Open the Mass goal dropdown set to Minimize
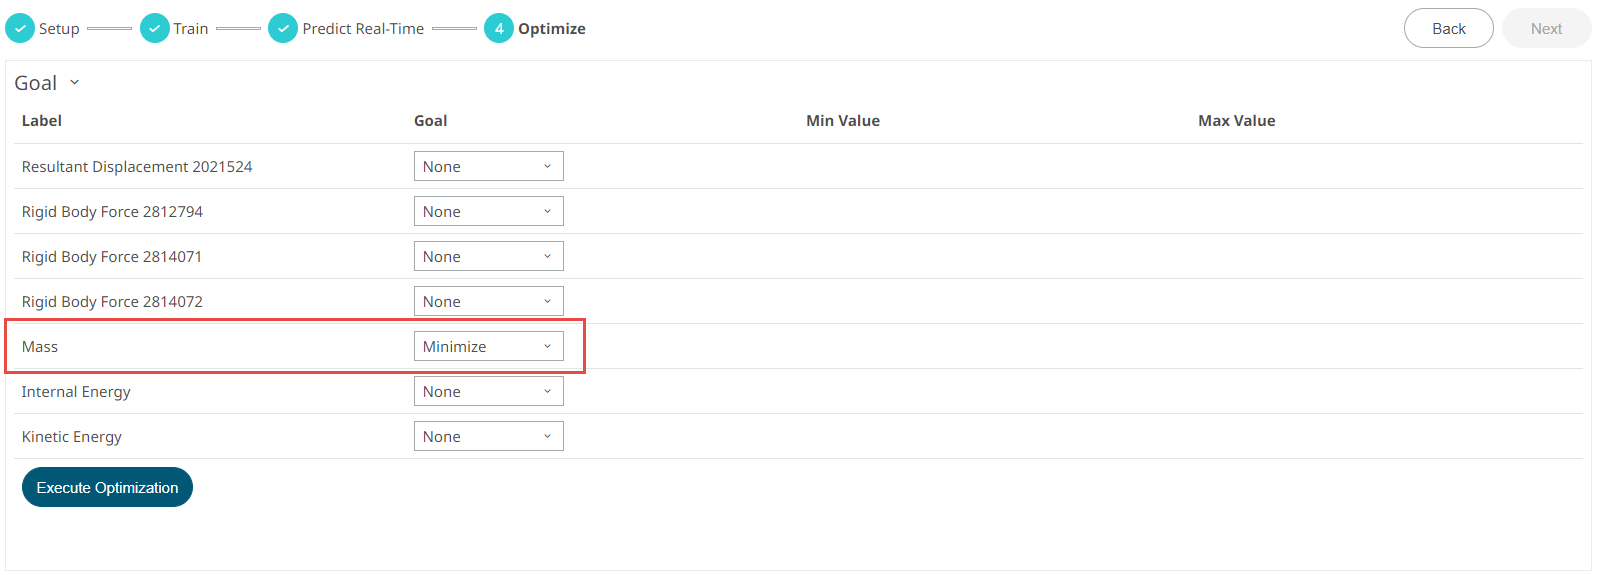Viewport: 1597px width, 575px height. (x=488, y=346)
